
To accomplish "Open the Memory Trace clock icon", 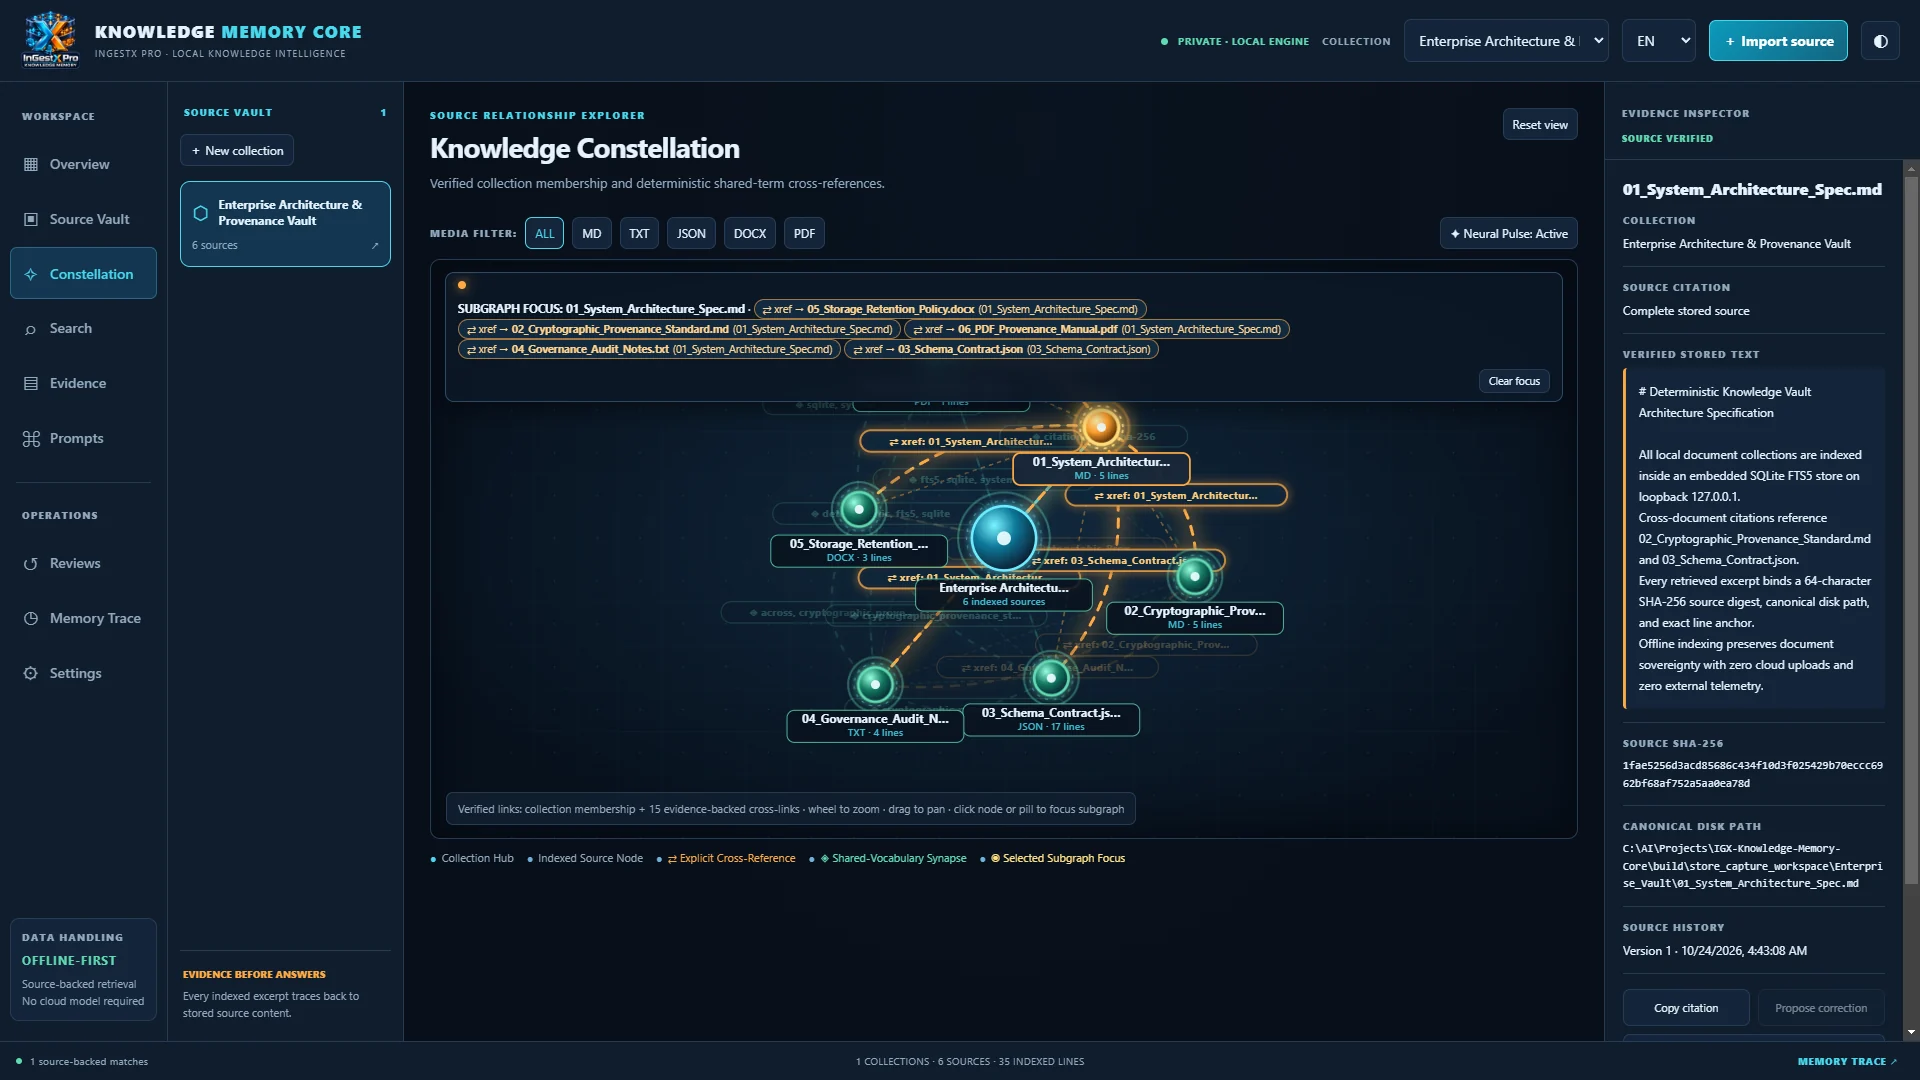I will [31, 618].
